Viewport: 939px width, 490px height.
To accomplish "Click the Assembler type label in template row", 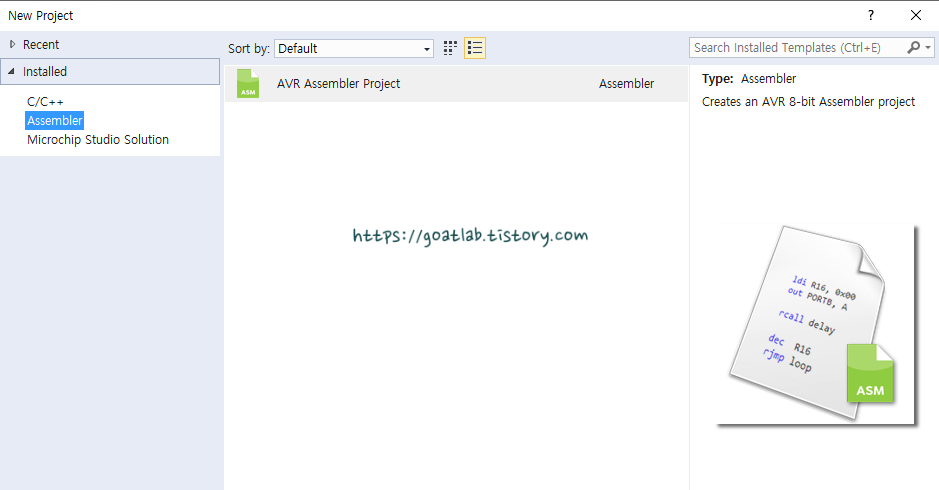I will (x=626, y=83).
